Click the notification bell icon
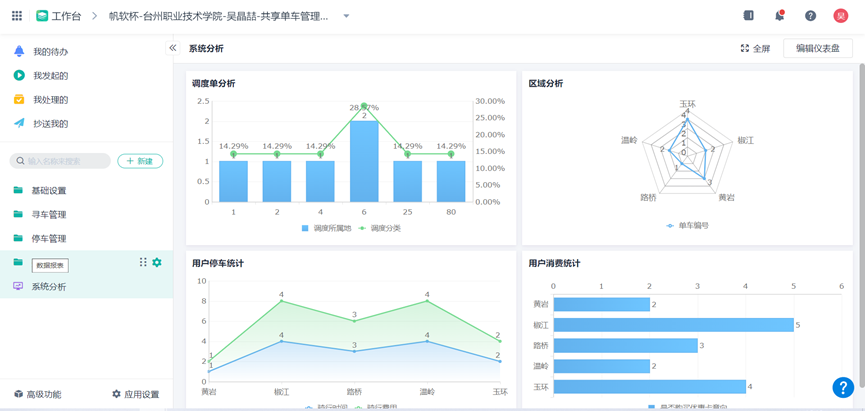 tap(779, 16)
